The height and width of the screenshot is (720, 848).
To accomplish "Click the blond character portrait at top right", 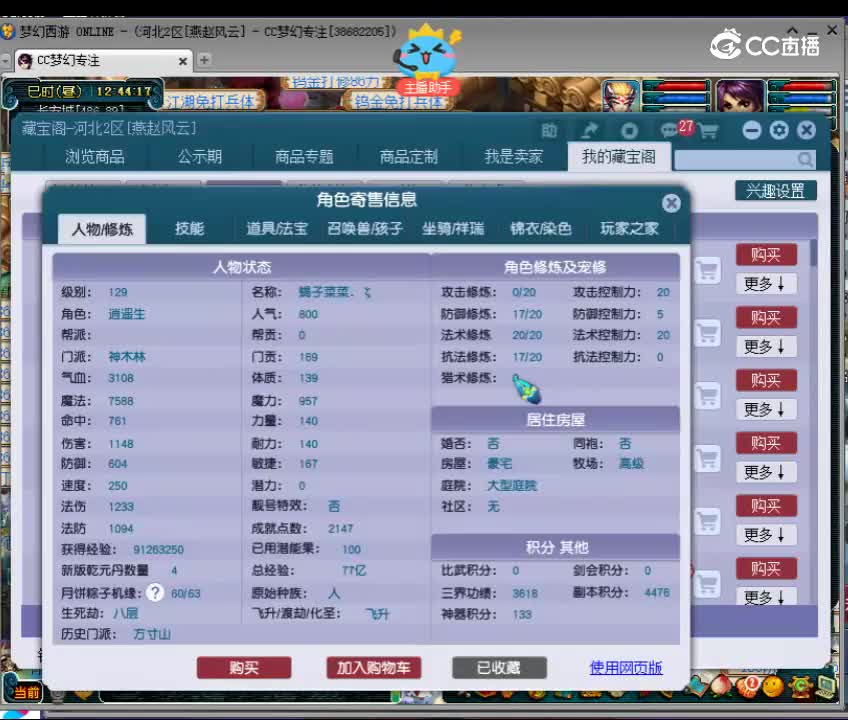I will click(621, 96).
